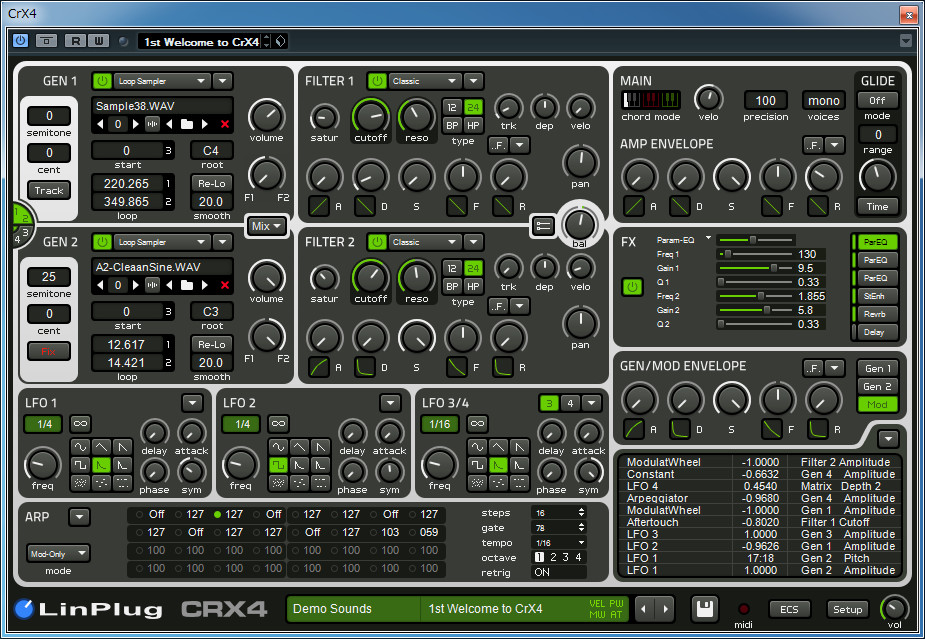Click LFO 1 sync infinity icon

80,424
